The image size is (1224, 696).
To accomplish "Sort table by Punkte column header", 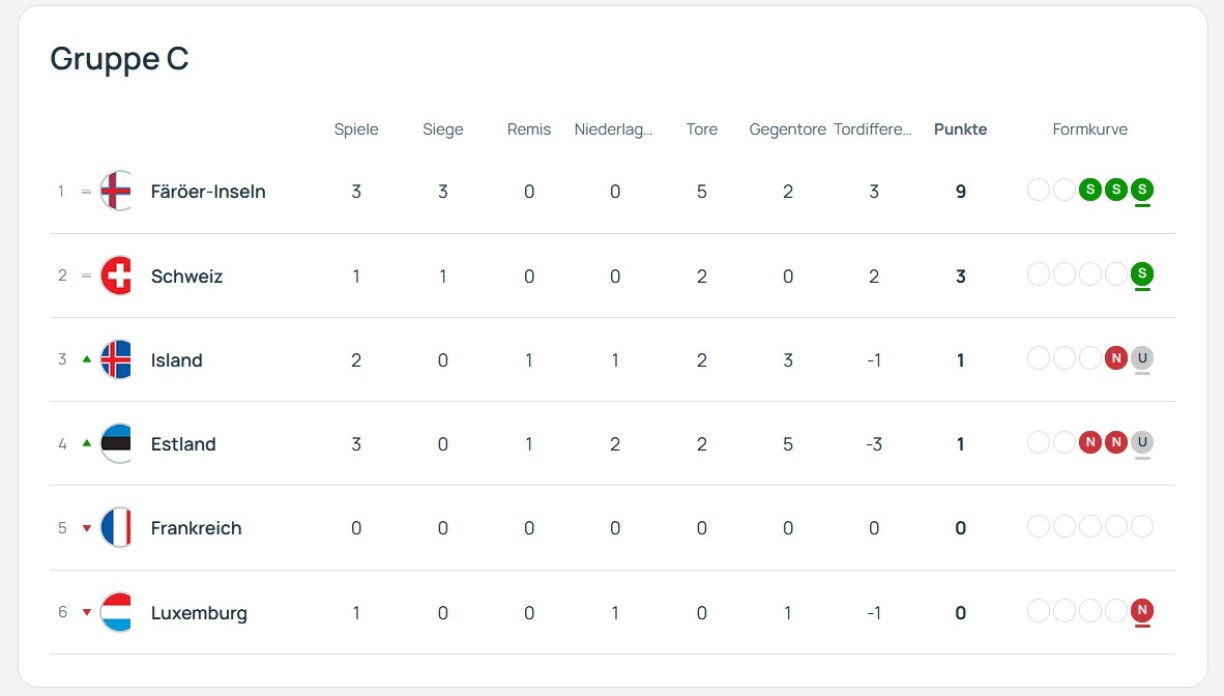I will pyautogui.click(x=960, y=129).
